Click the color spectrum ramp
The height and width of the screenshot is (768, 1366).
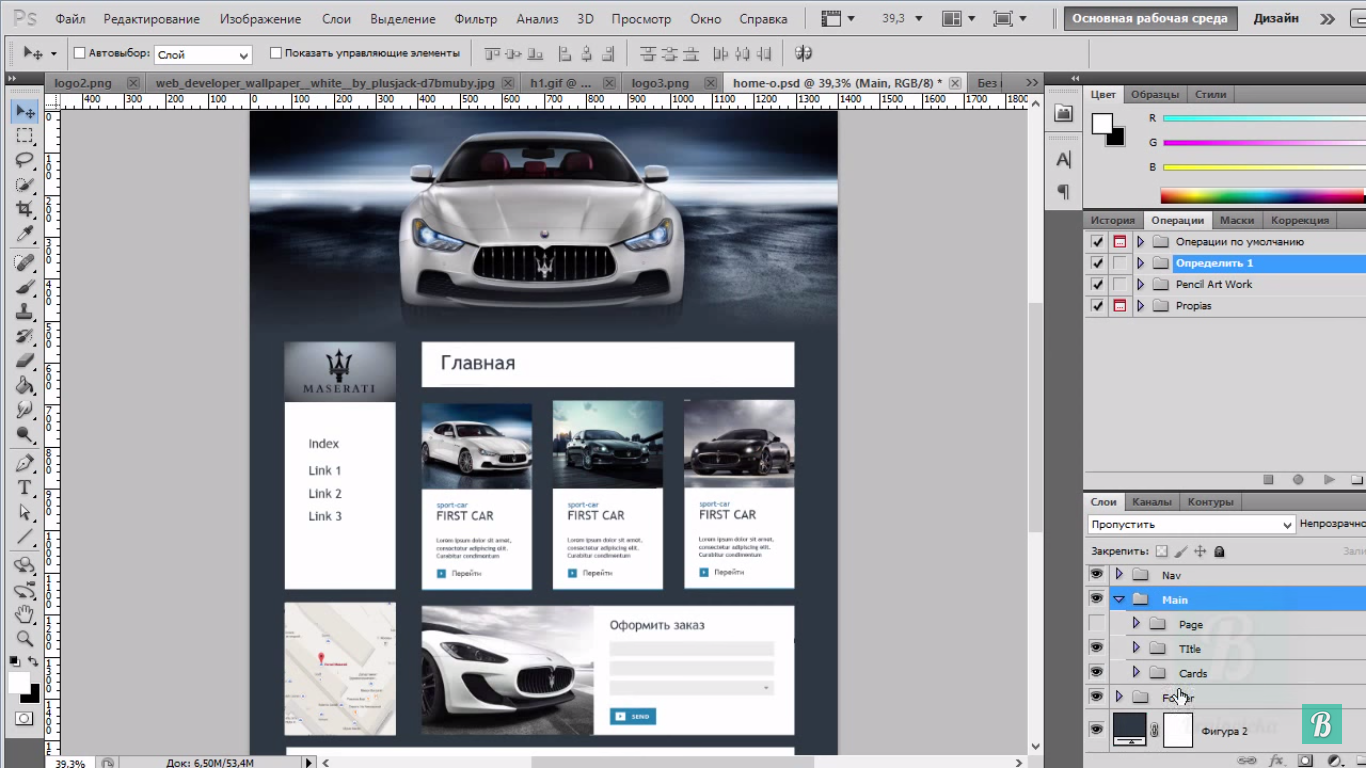pos(1262,196)
